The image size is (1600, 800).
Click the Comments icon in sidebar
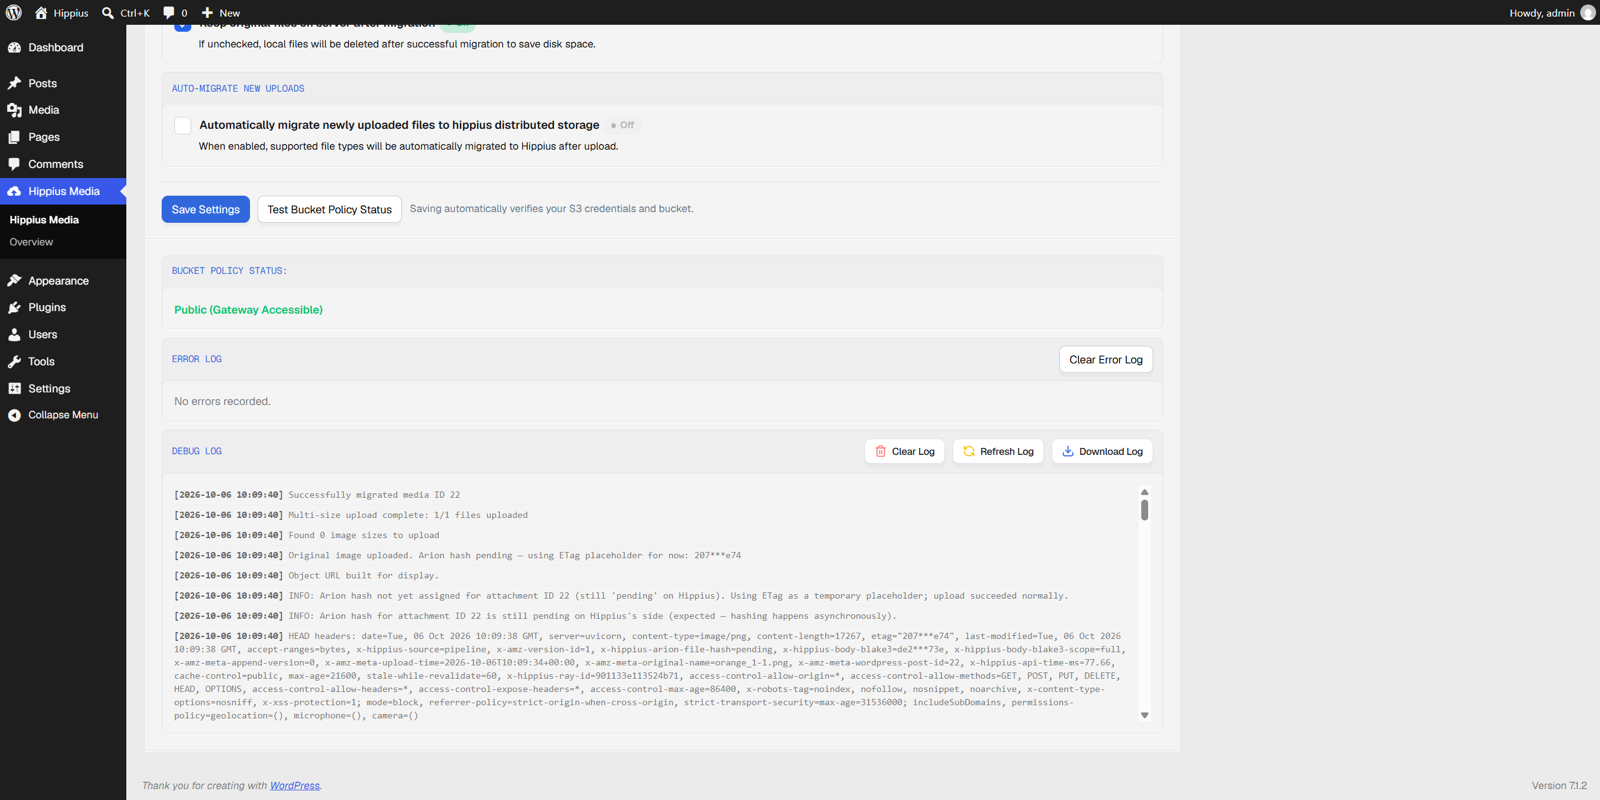point(15,165)
